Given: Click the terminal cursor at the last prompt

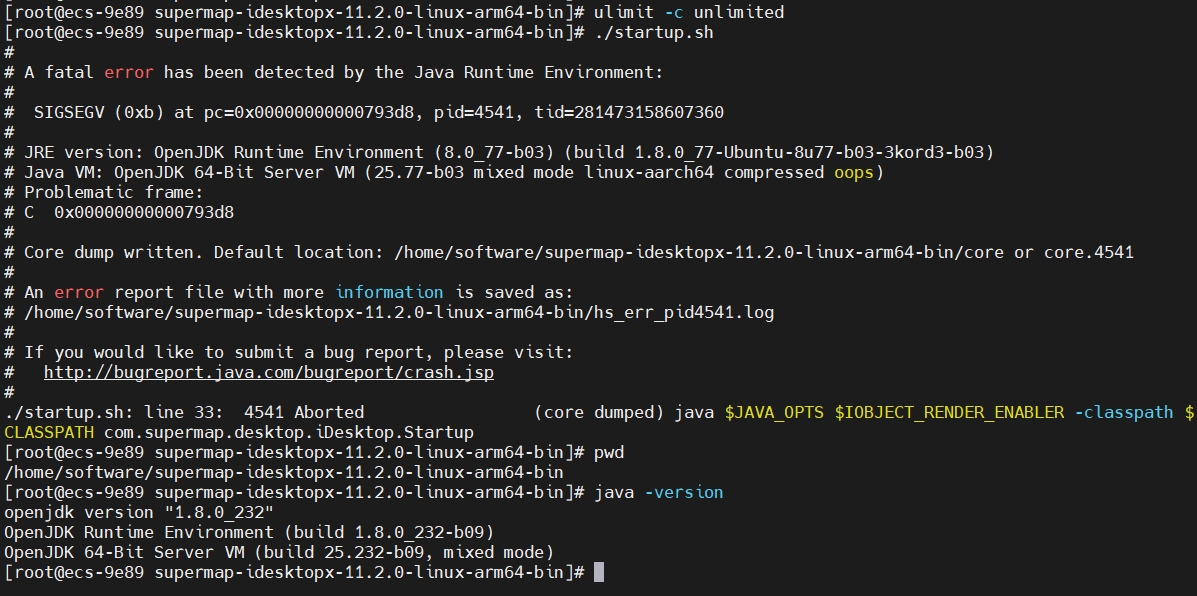Looking at the screenshot, I should point(598,572).
